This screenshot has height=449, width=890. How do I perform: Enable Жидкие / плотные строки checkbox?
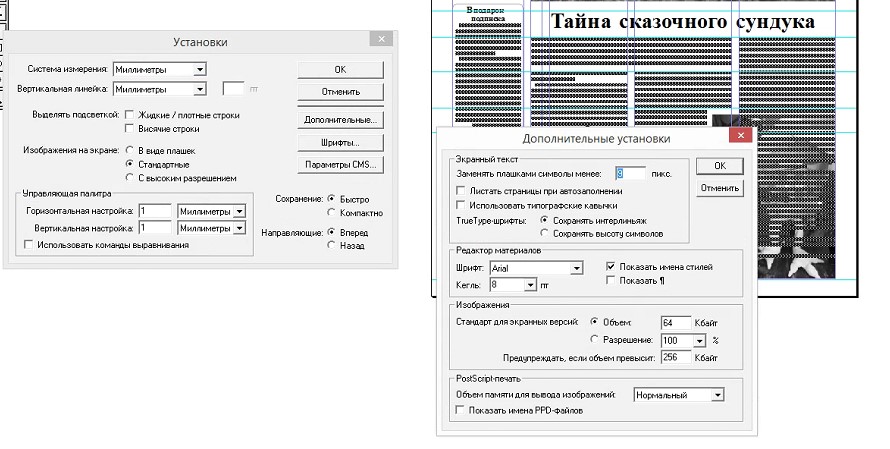pos(129,115)
